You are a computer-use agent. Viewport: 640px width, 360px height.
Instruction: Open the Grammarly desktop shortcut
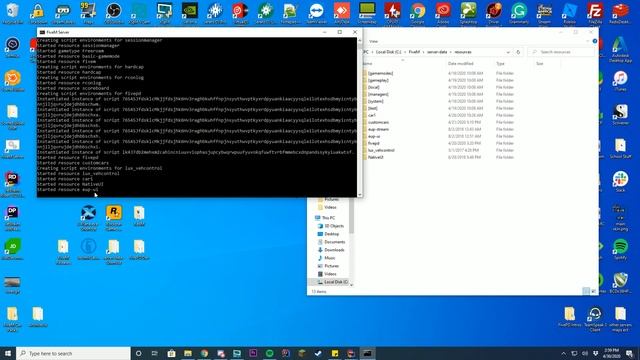tap(519, 13)
